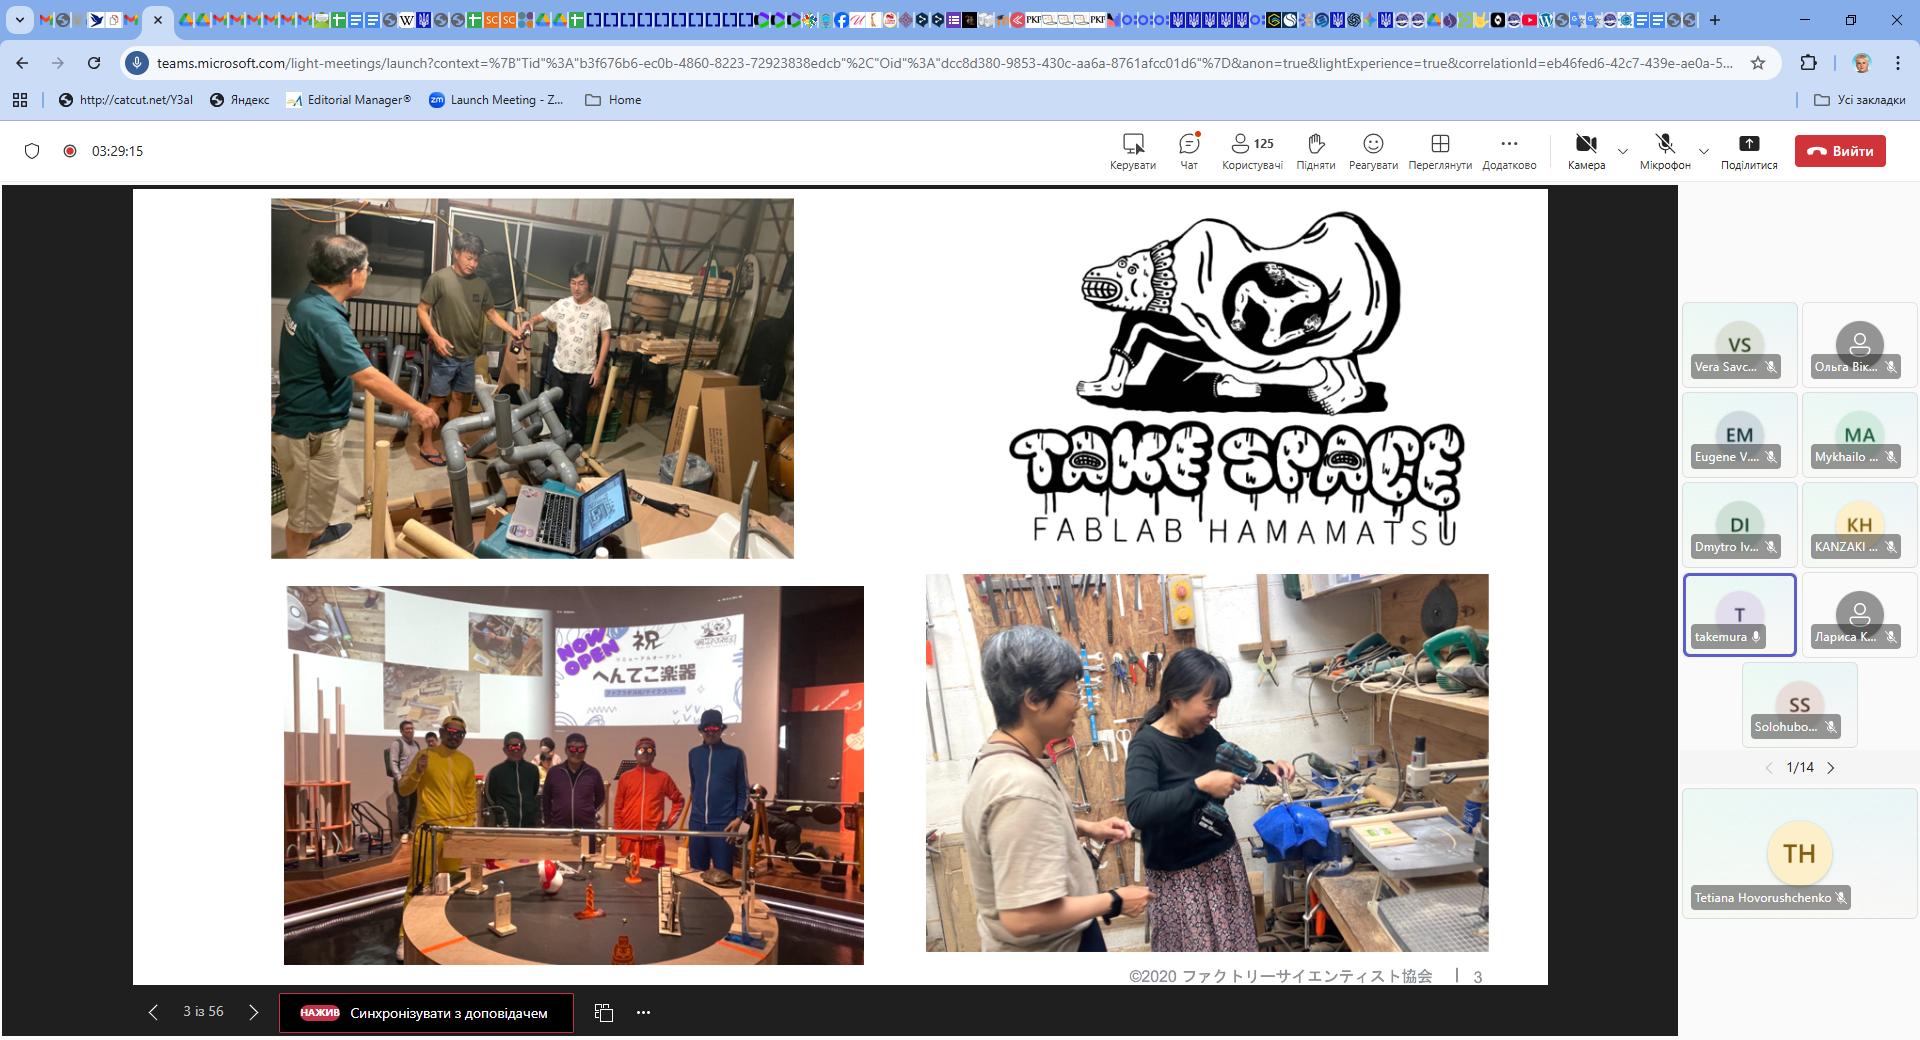Bookmark this page with star icon
Viewport: 1920px width, 1040px height.
point(1758,63)
